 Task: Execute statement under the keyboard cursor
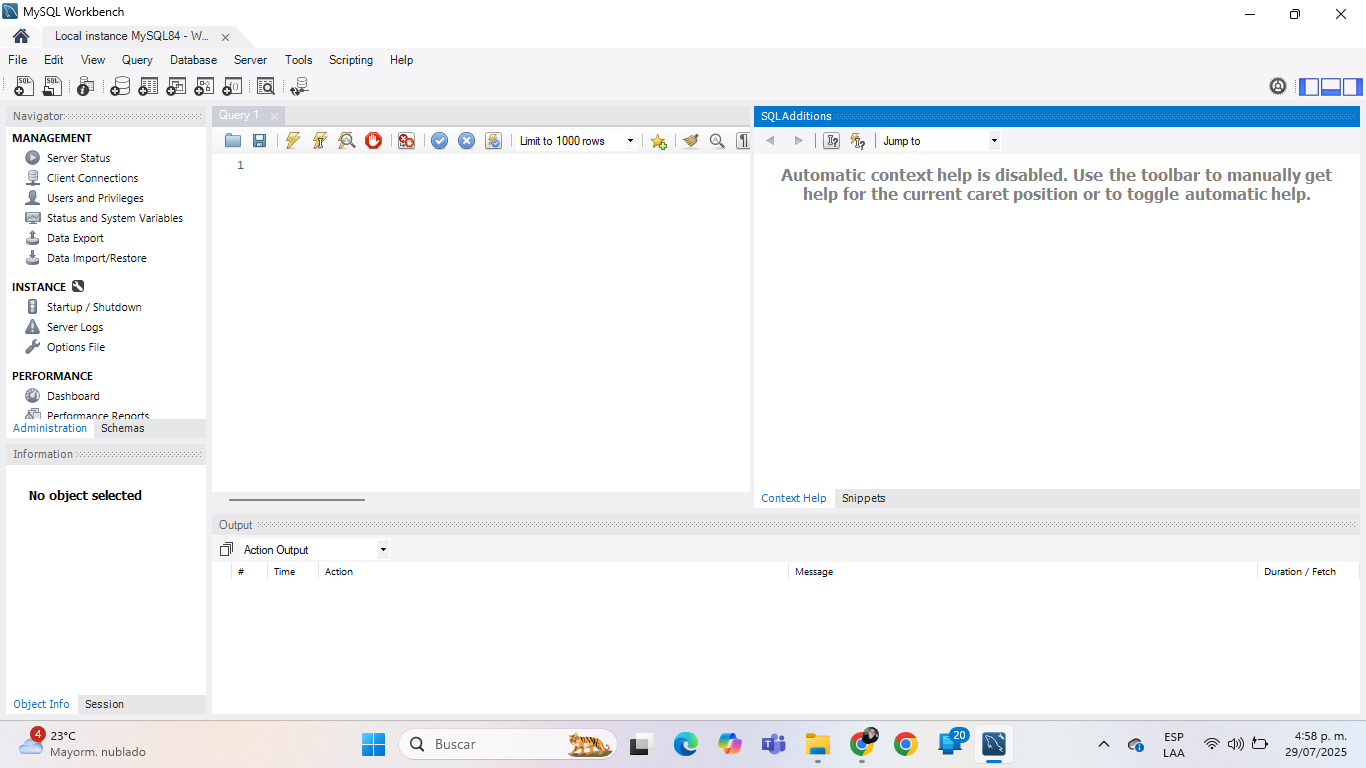coord(320,141)
